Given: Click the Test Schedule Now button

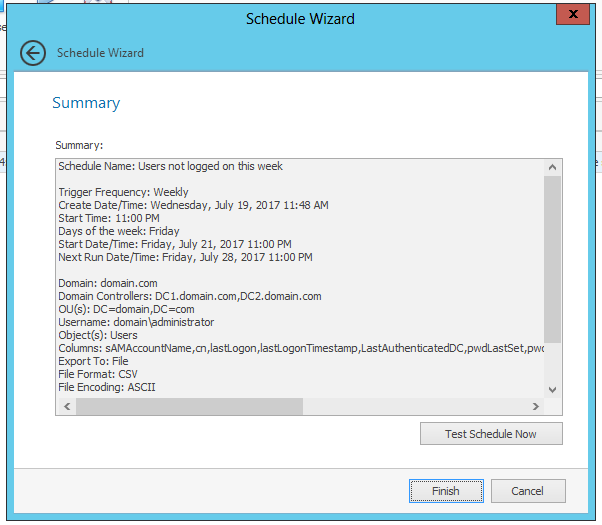Looking at the screenshot, I should [491, 434].
